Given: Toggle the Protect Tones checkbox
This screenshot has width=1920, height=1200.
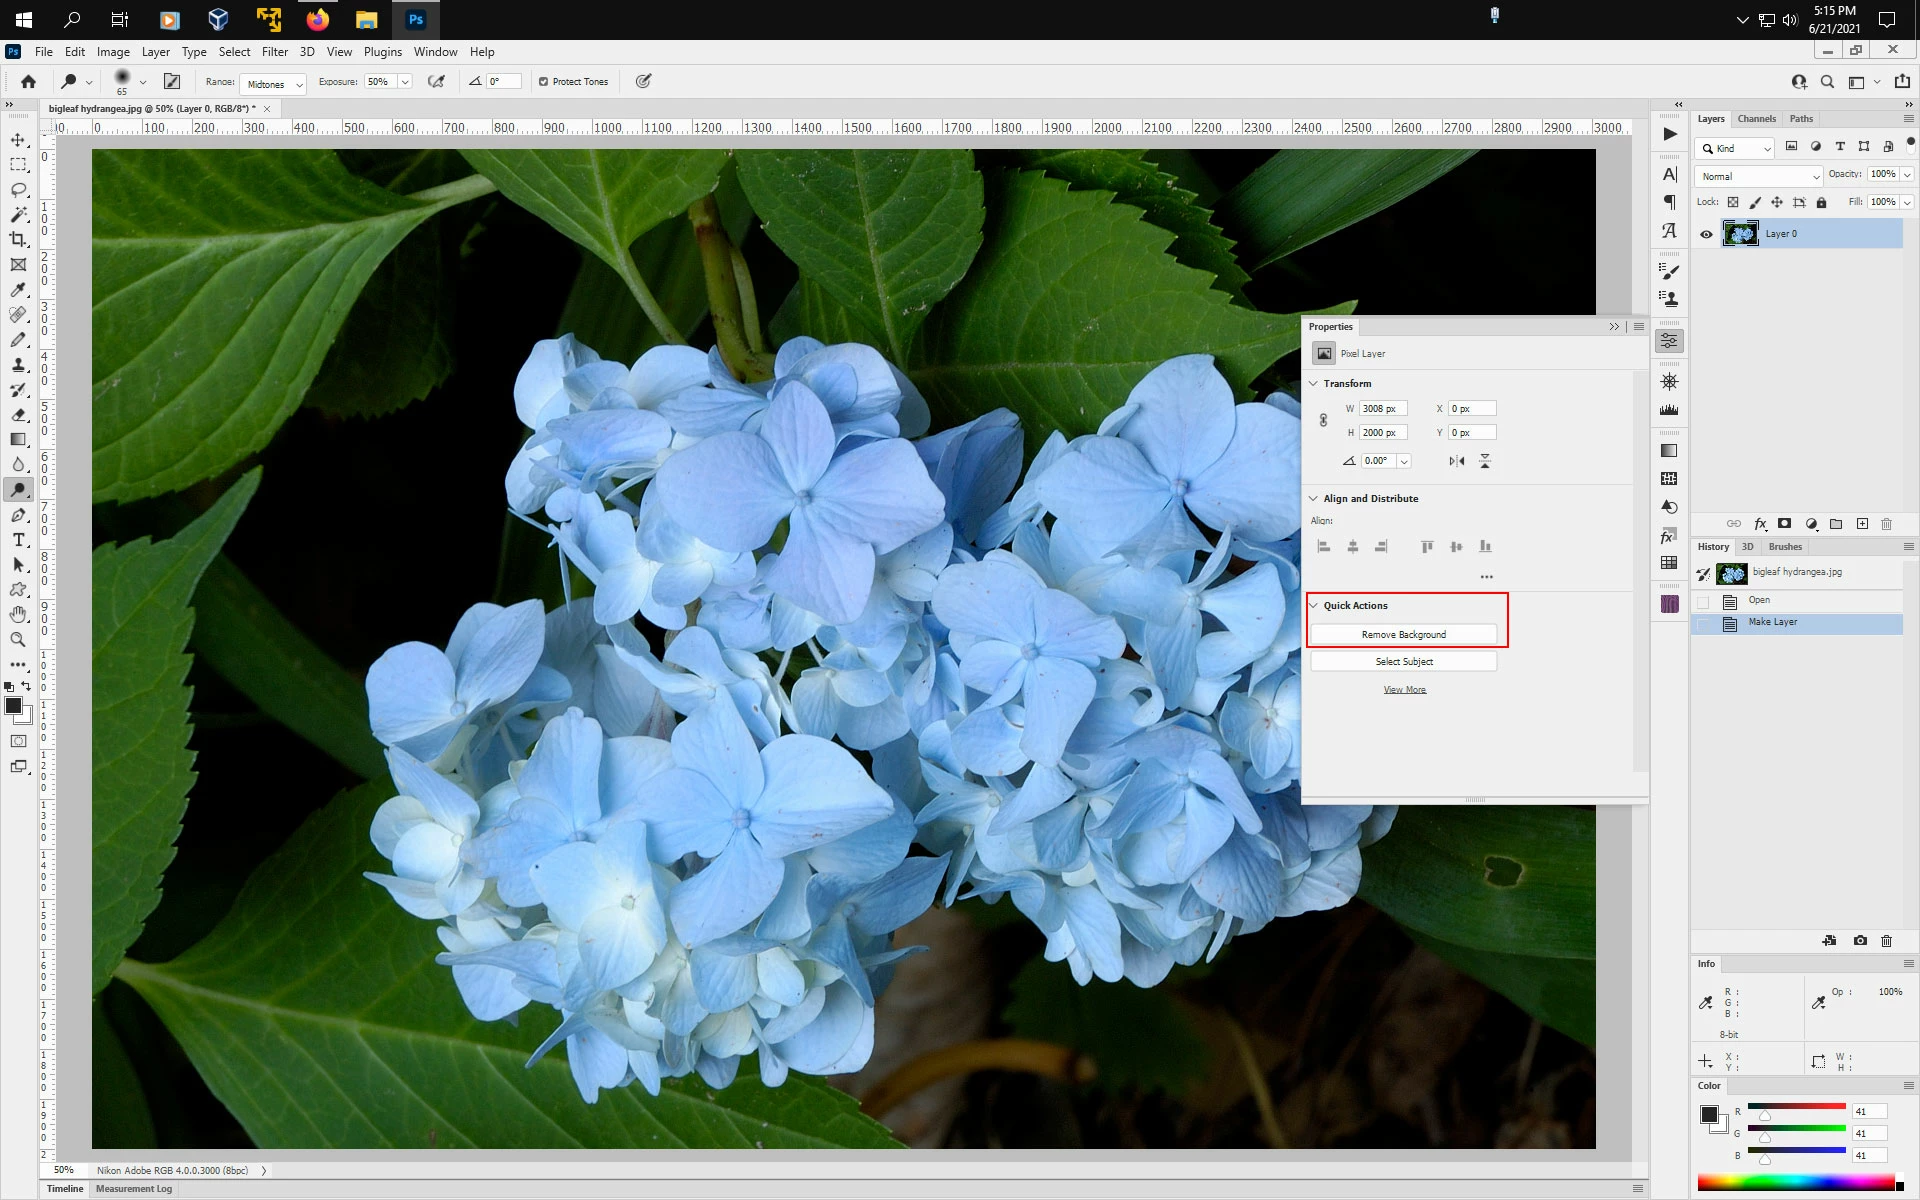Looking at the screenshot, I should pos(544,82).
